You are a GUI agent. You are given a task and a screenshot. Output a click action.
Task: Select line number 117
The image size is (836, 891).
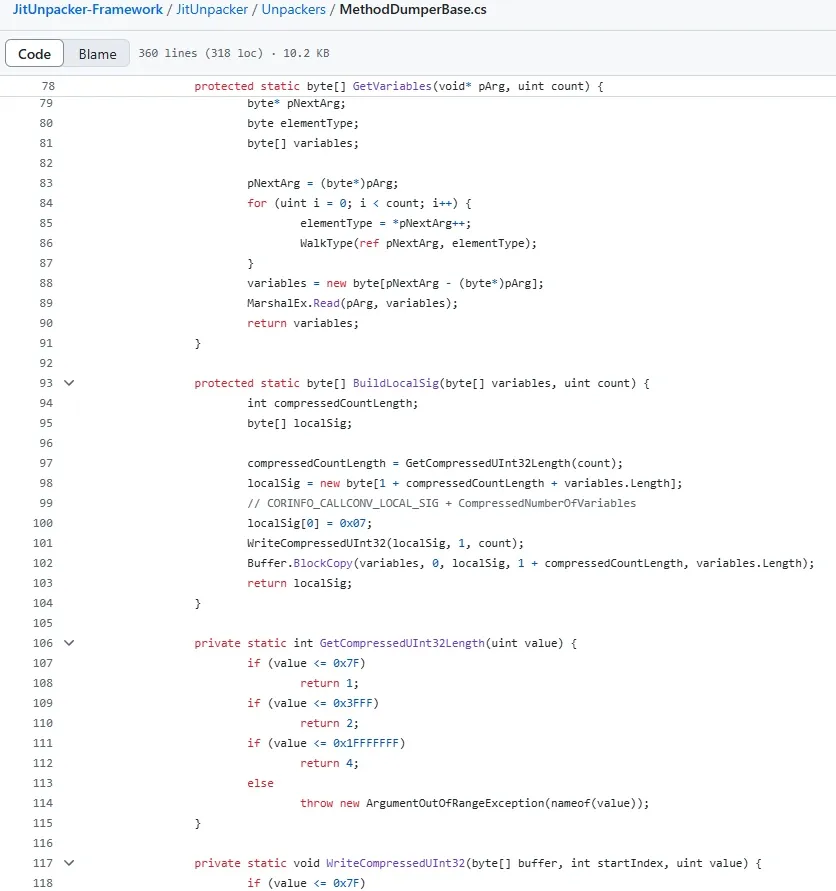pos(43,863)
